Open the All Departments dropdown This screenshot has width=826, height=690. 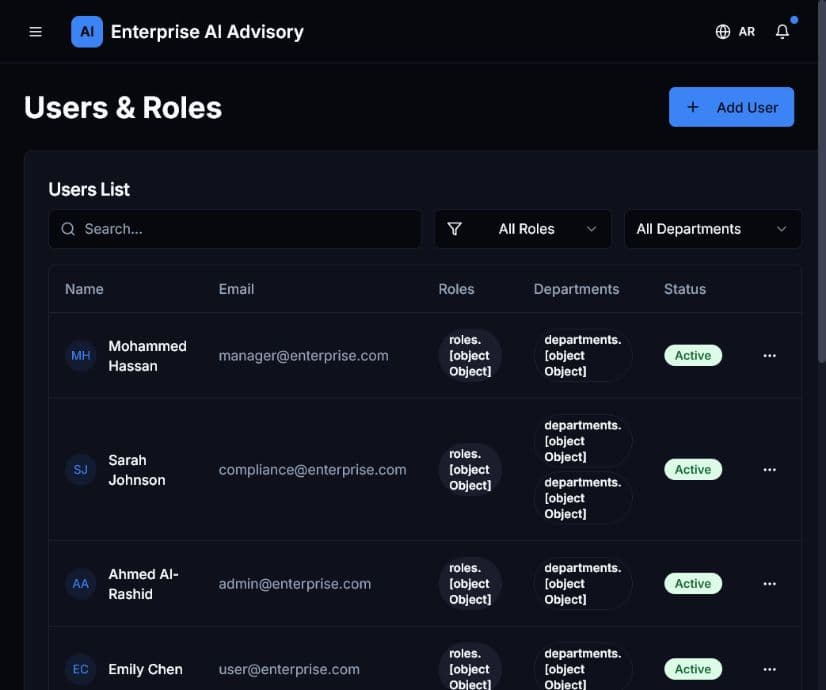click(713, 229)
